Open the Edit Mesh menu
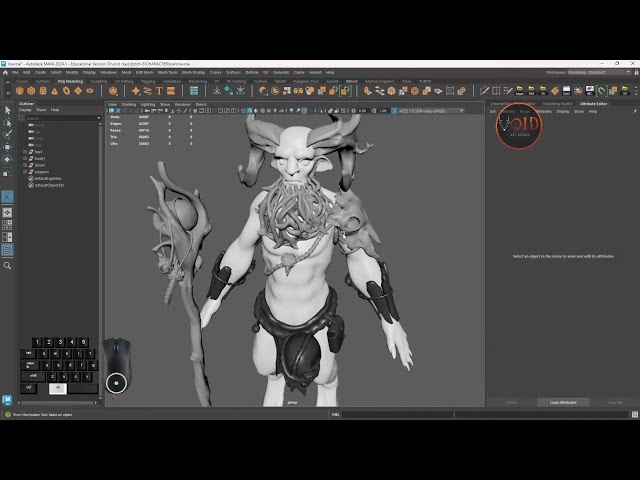This screenshot has height=480, width=640. coord(144,72)
